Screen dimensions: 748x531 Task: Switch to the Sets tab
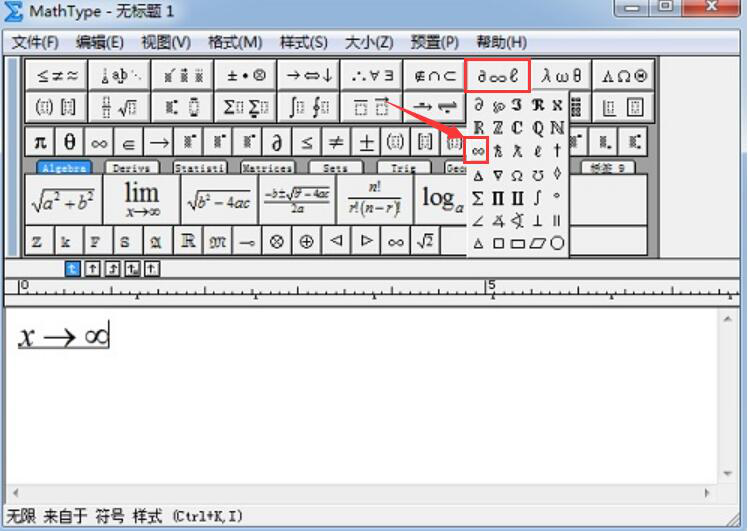[x=335, y=168]
